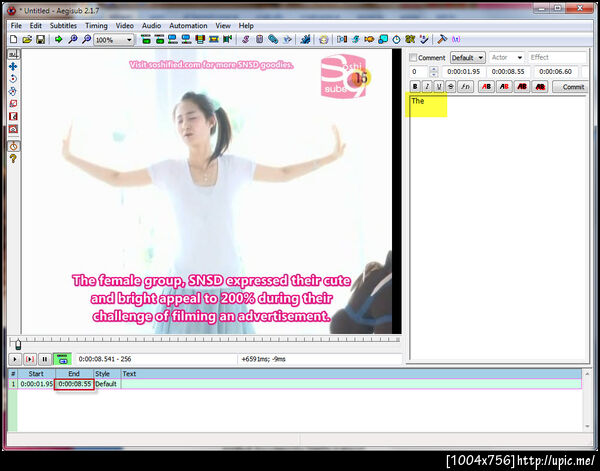
Task: Open a subtitles file via folder icon
Action: (x=27, y=39)
